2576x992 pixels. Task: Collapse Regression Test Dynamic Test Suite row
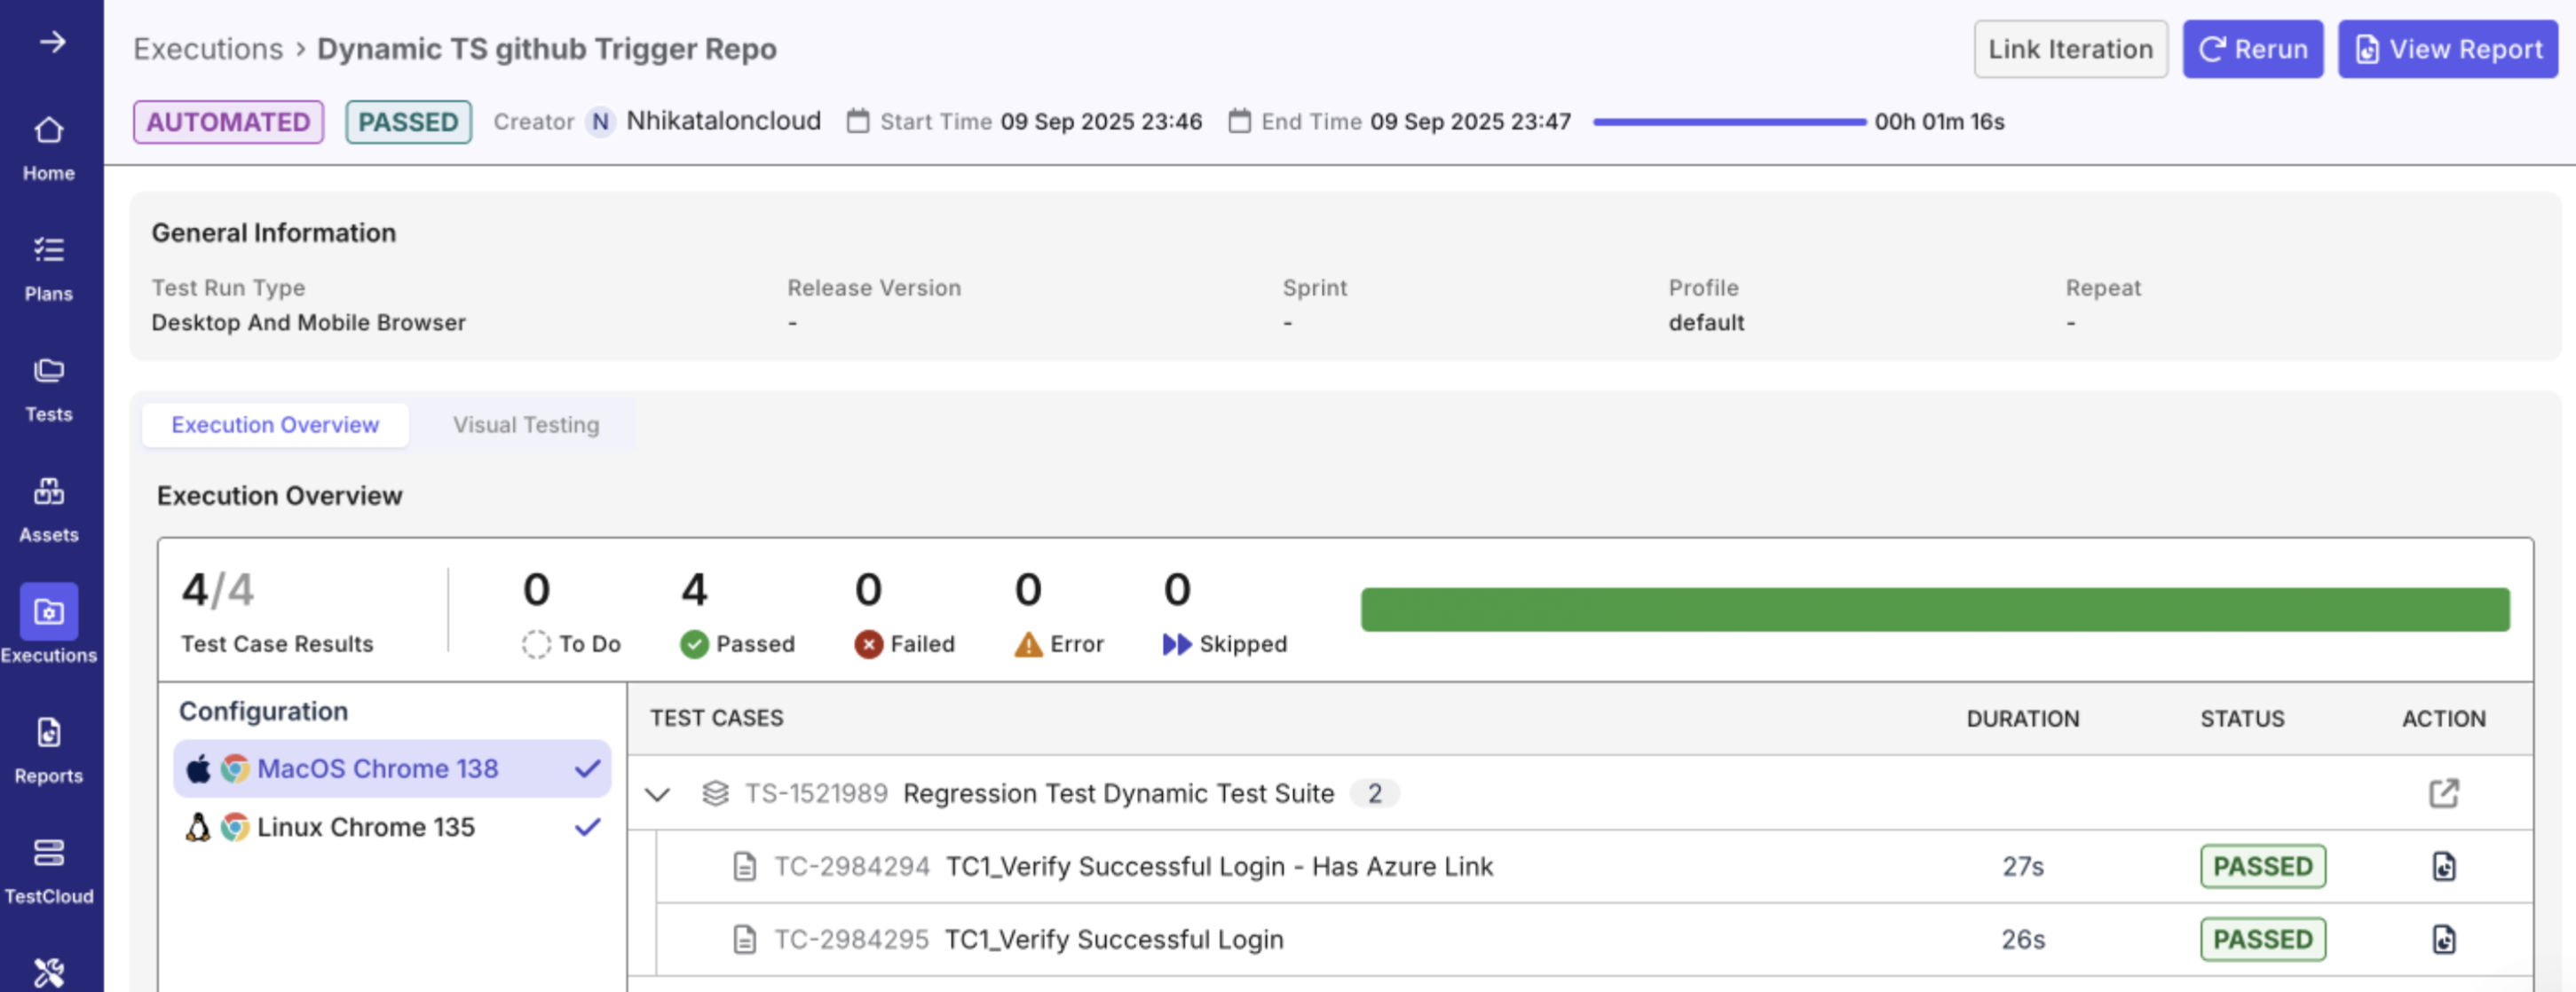point(657,794)
